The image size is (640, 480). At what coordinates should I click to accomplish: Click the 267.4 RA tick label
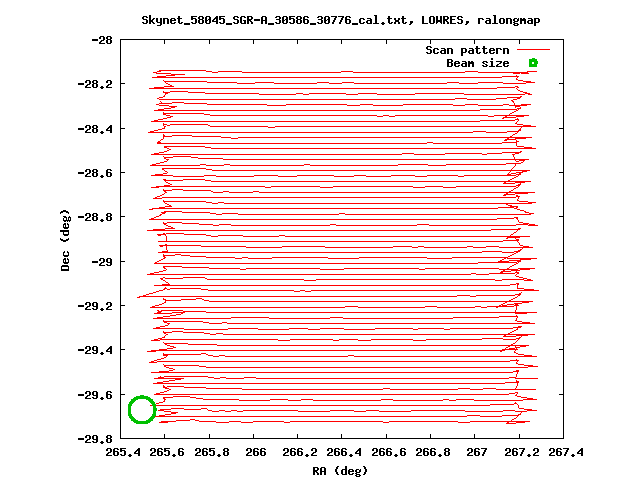click(x=566, y=452)
